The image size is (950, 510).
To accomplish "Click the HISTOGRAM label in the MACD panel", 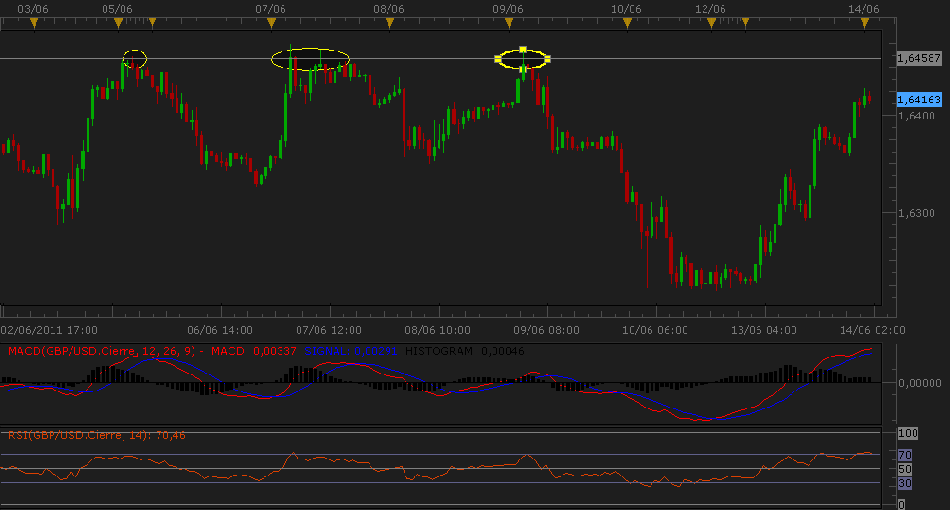I will [x=441, y=351].
